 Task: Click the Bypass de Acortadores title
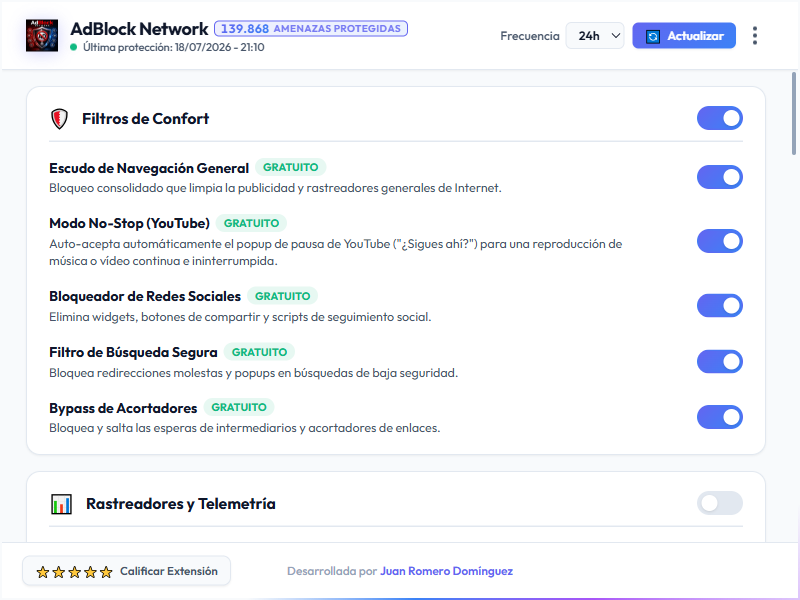tap(123, 408)
